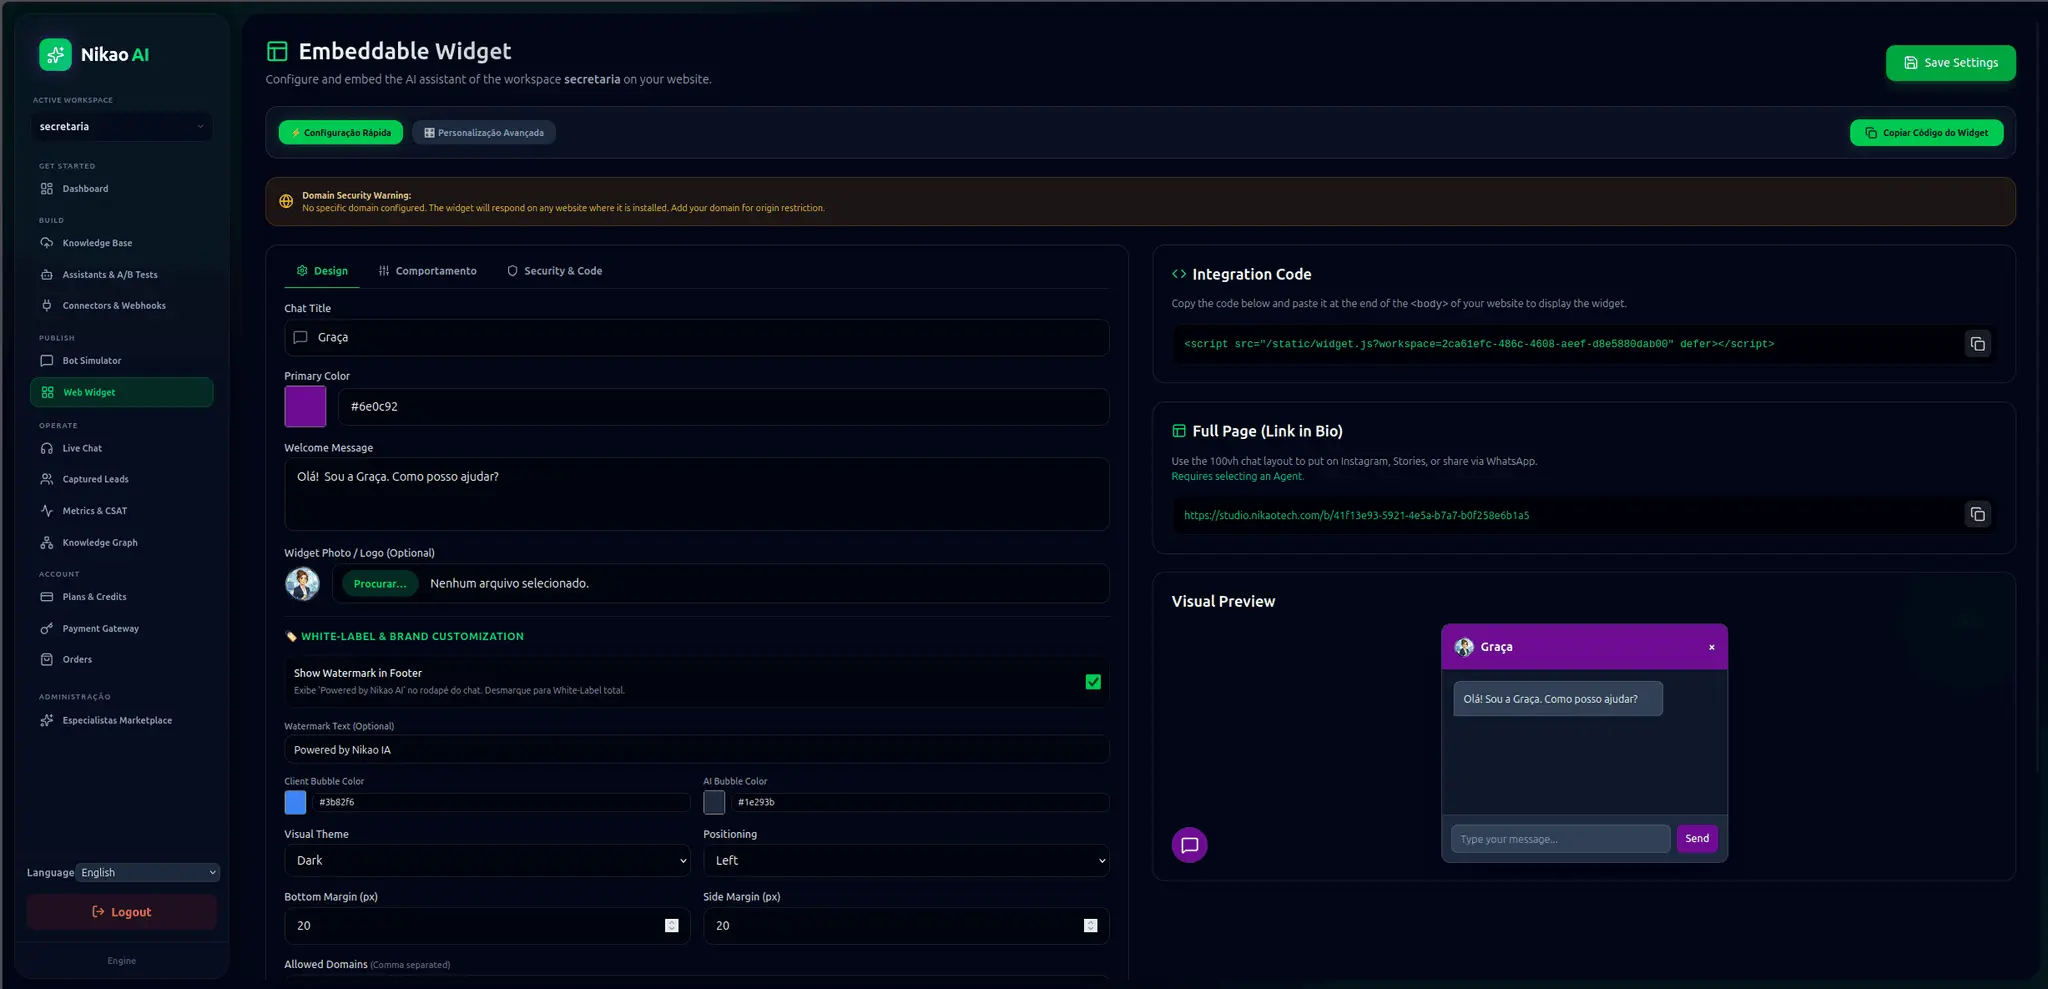This screenshot has height=989, width=2048.
Task: Click Save Settings button
Action: pos(1950,63)
